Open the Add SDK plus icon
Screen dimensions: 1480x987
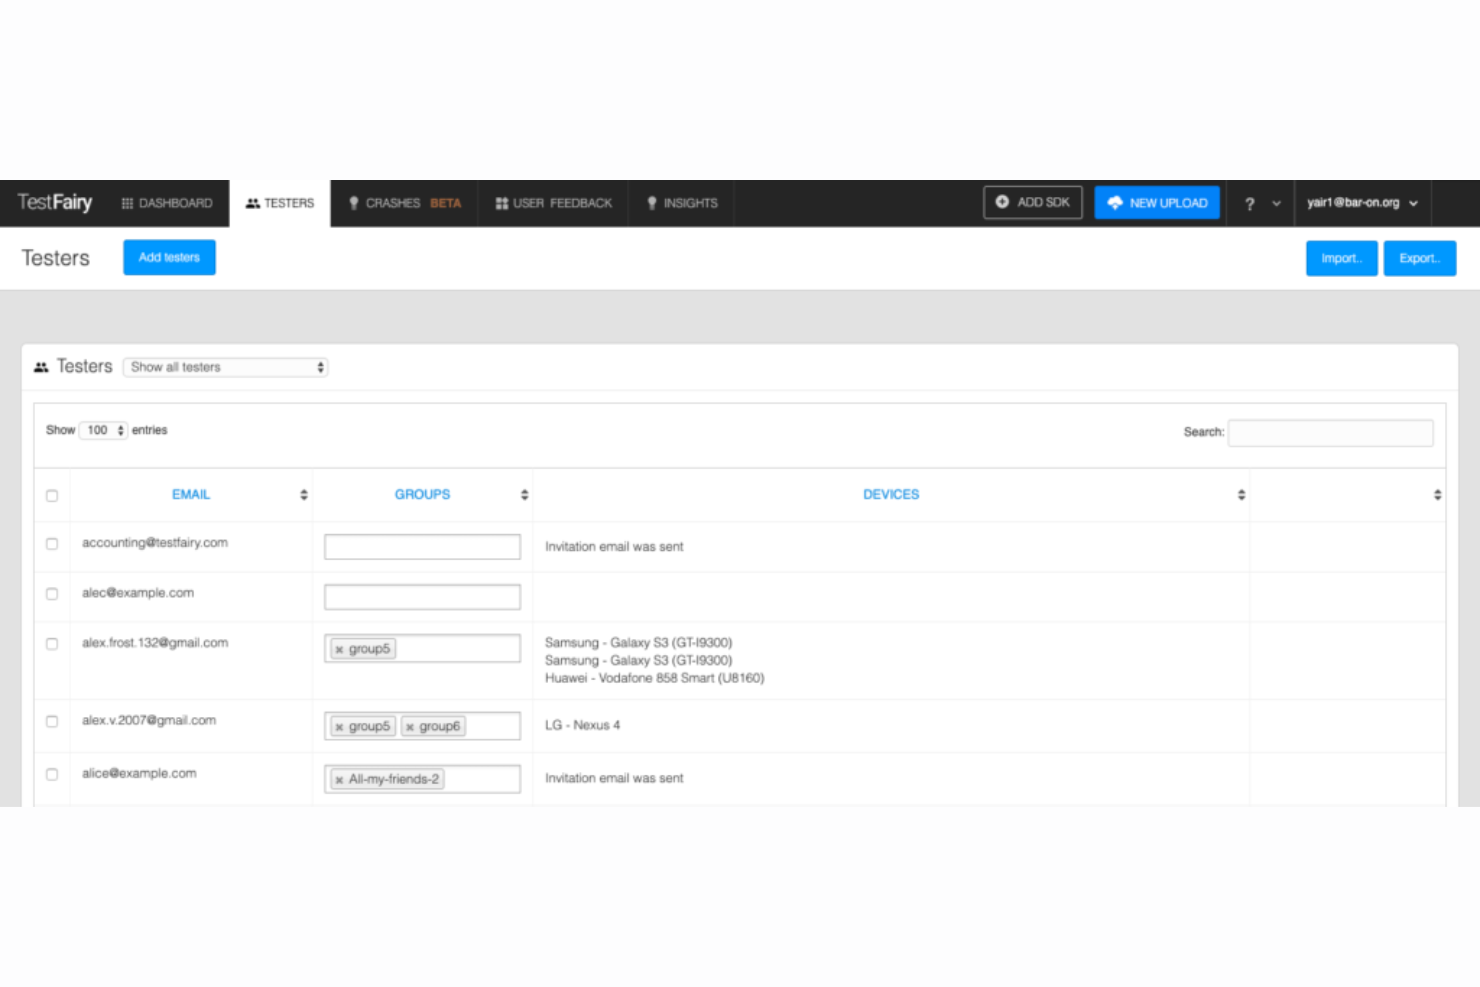(x=1003, y=202)
